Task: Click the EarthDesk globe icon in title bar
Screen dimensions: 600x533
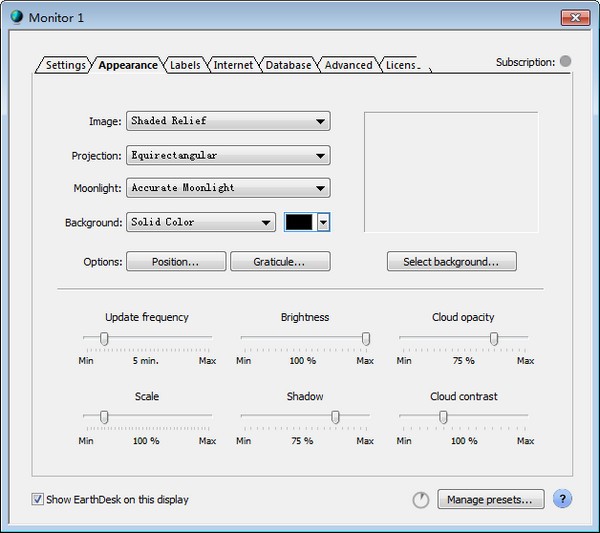Action: click(x=16, y=16)
